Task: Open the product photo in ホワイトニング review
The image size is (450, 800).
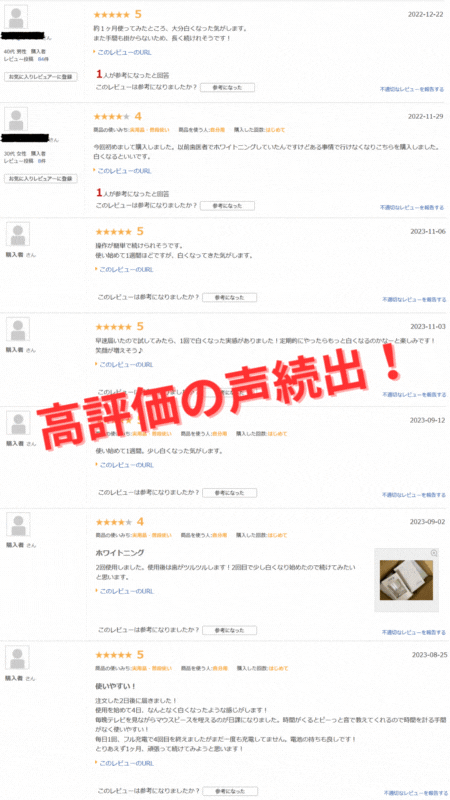Action: coord(406,580)
